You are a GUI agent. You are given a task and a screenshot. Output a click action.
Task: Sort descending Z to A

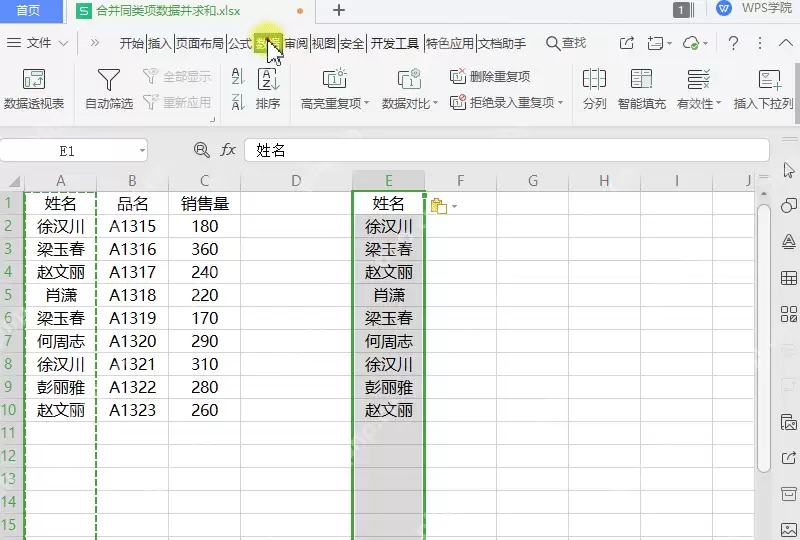pos(238,102)
